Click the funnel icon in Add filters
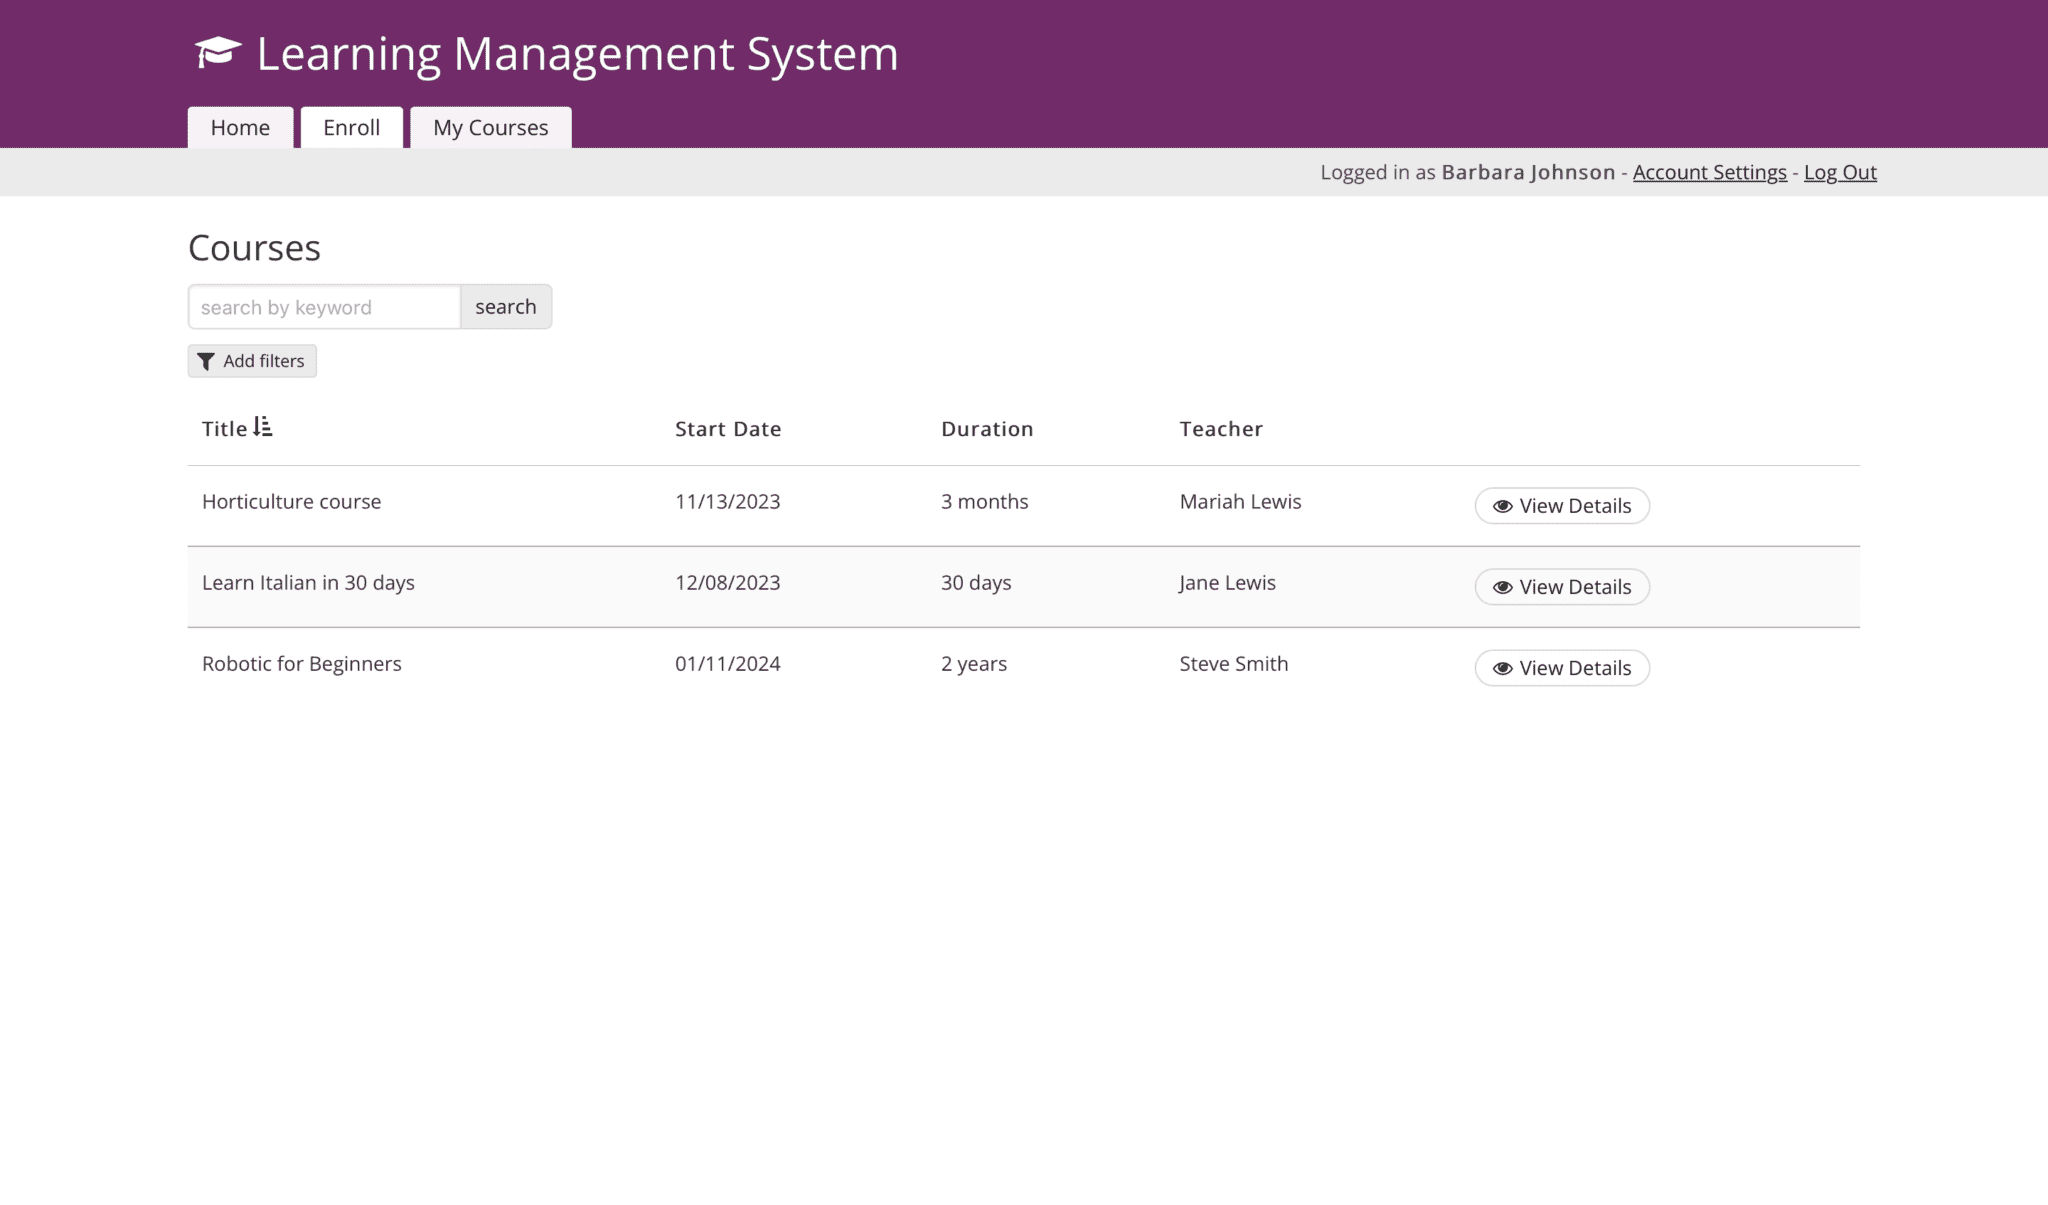 tap(206, 361)
